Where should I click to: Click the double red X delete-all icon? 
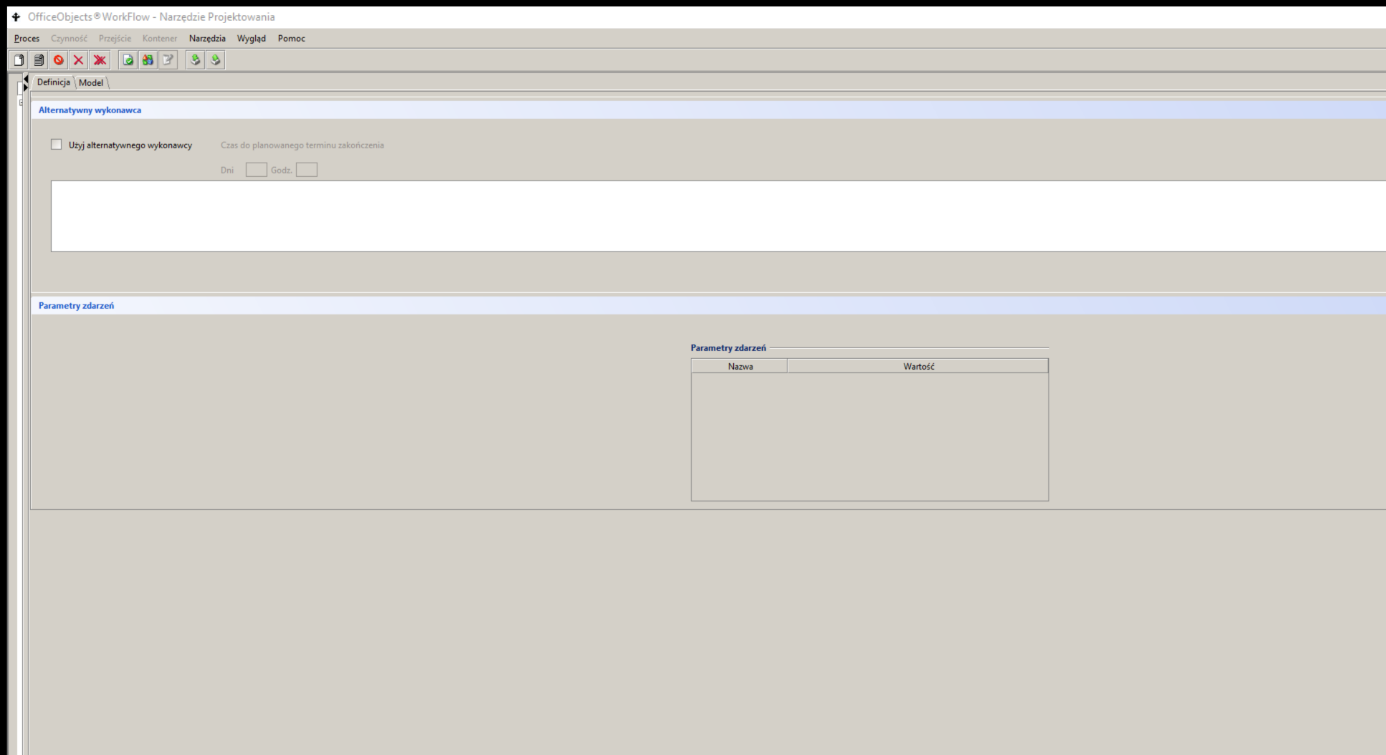pos(99,60)
